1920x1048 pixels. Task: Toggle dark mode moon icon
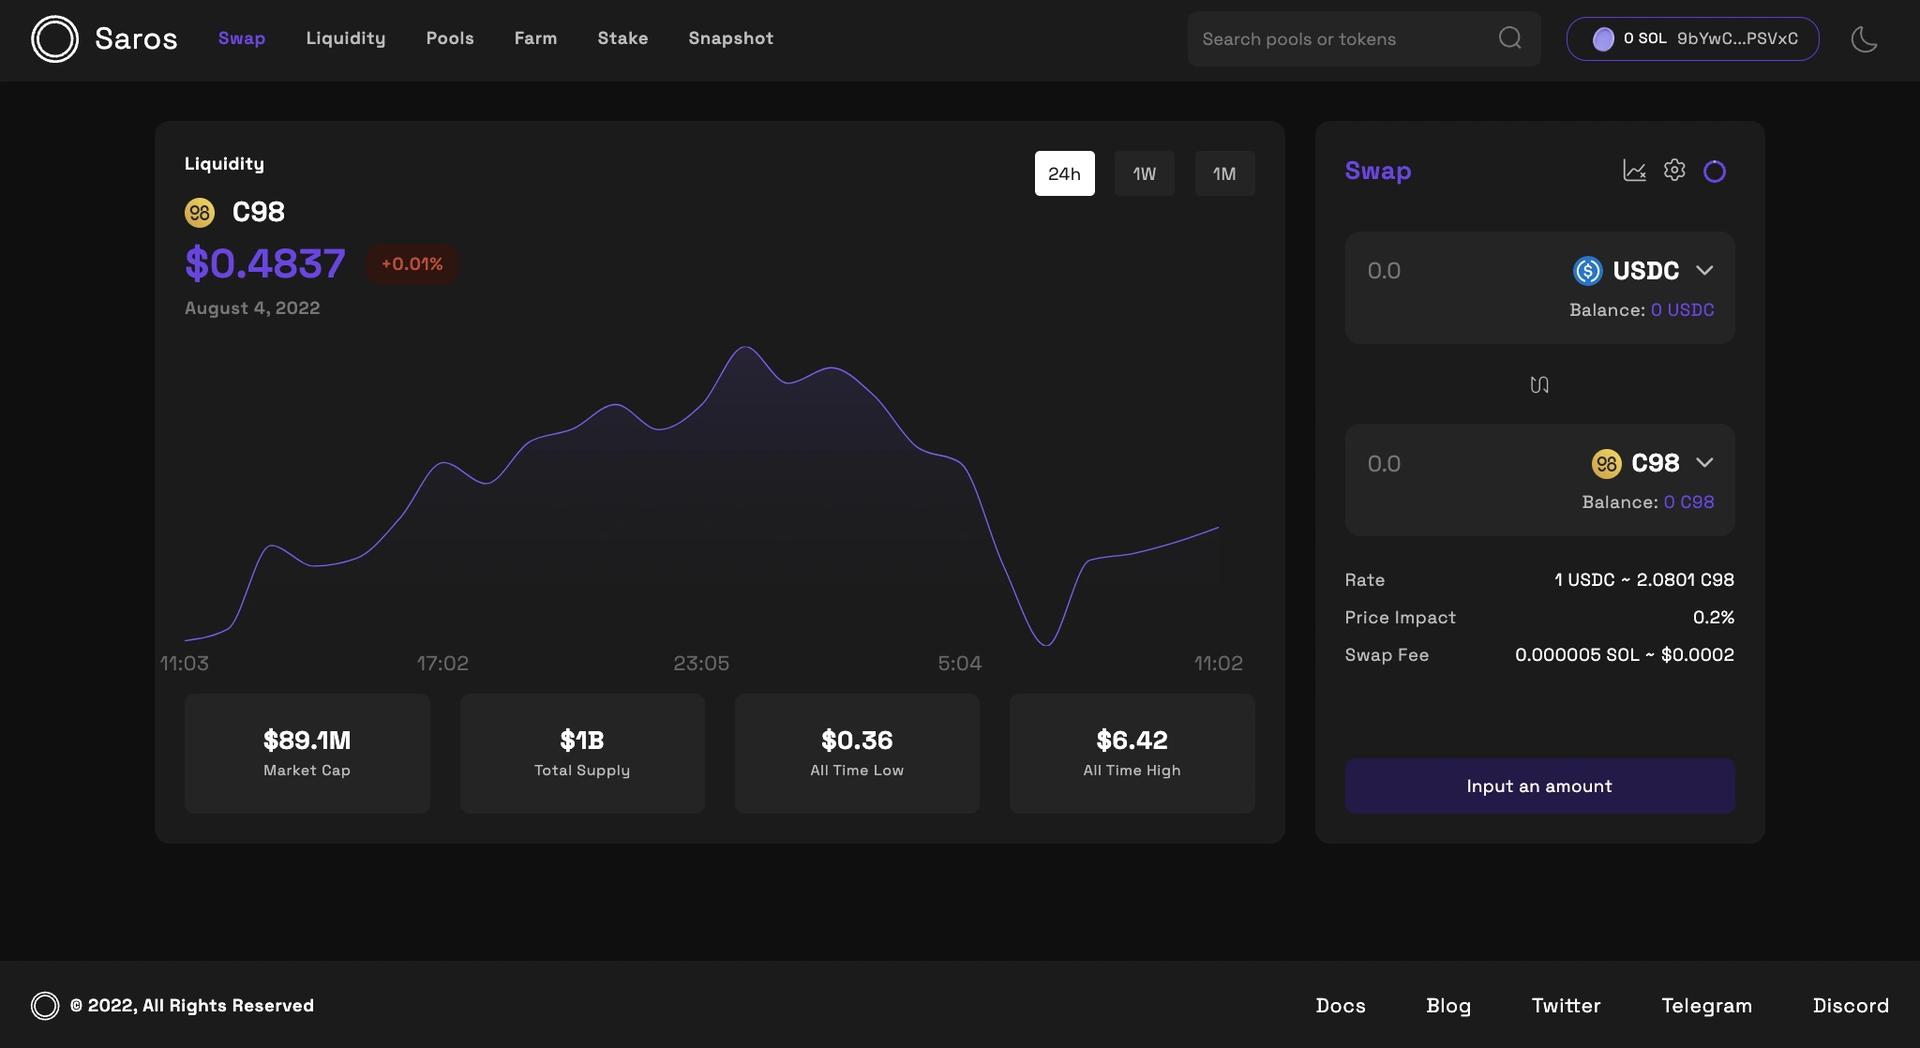[x=1864, y=39]
